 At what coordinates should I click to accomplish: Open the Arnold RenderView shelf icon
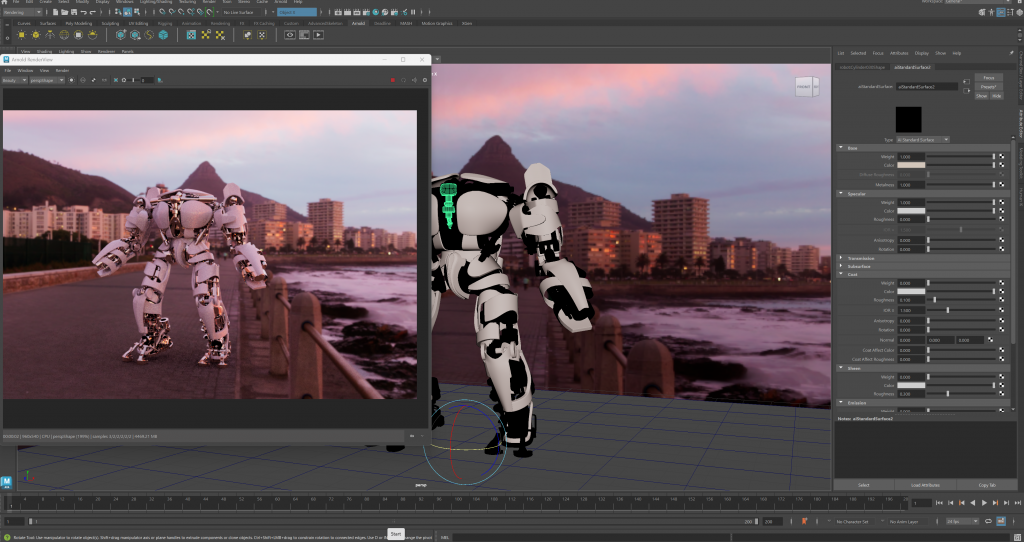coord(290,35)
